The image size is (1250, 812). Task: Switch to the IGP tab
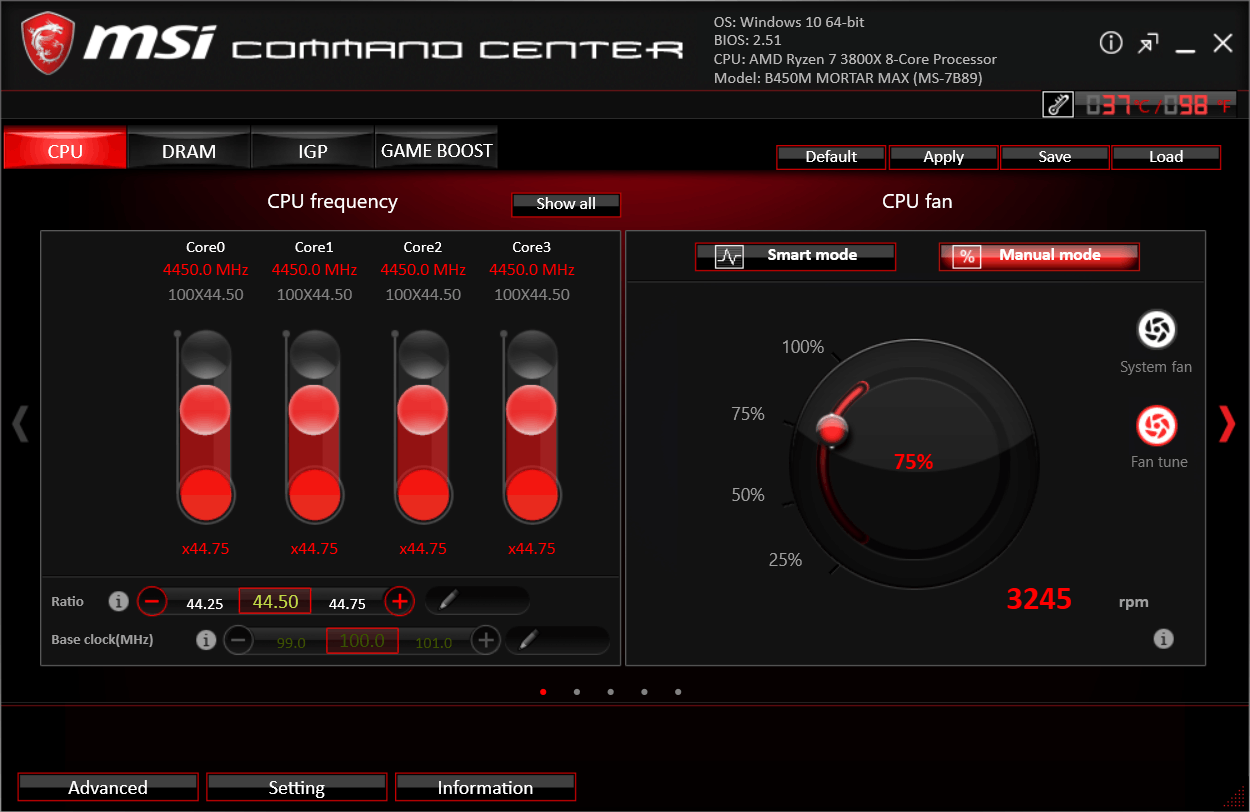[313, 149]
